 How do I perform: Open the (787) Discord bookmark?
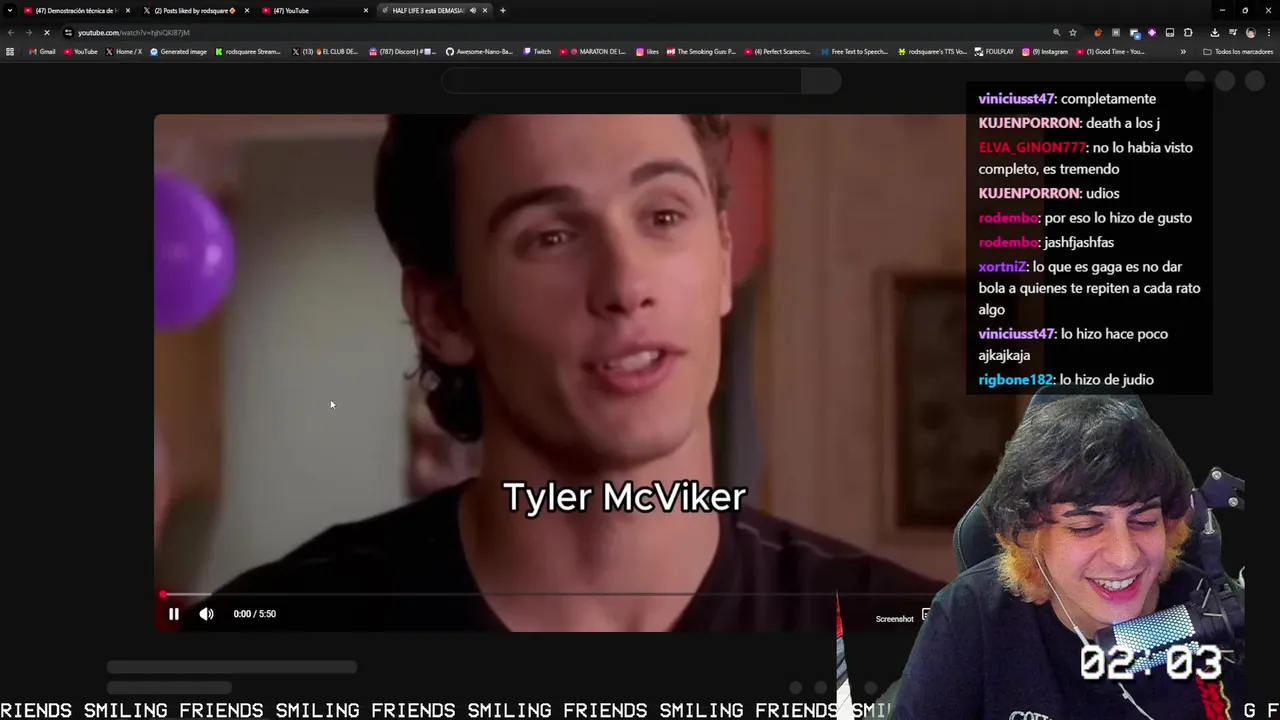click(x=402, y=51)
